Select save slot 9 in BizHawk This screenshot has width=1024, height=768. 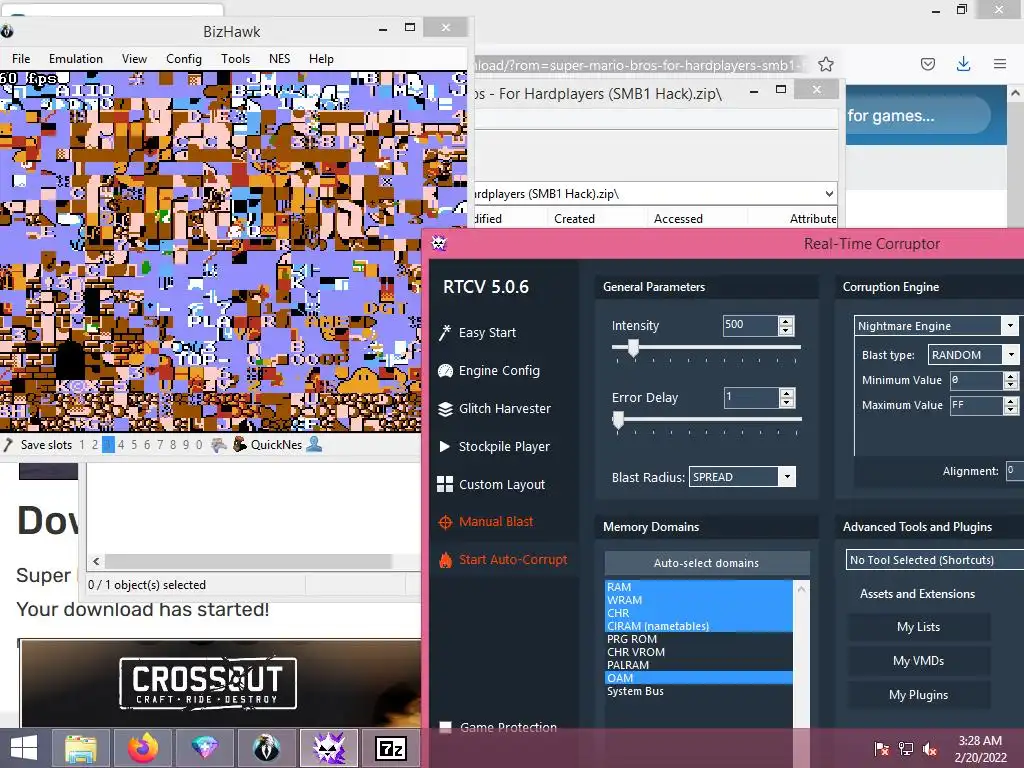coord(186,445)
